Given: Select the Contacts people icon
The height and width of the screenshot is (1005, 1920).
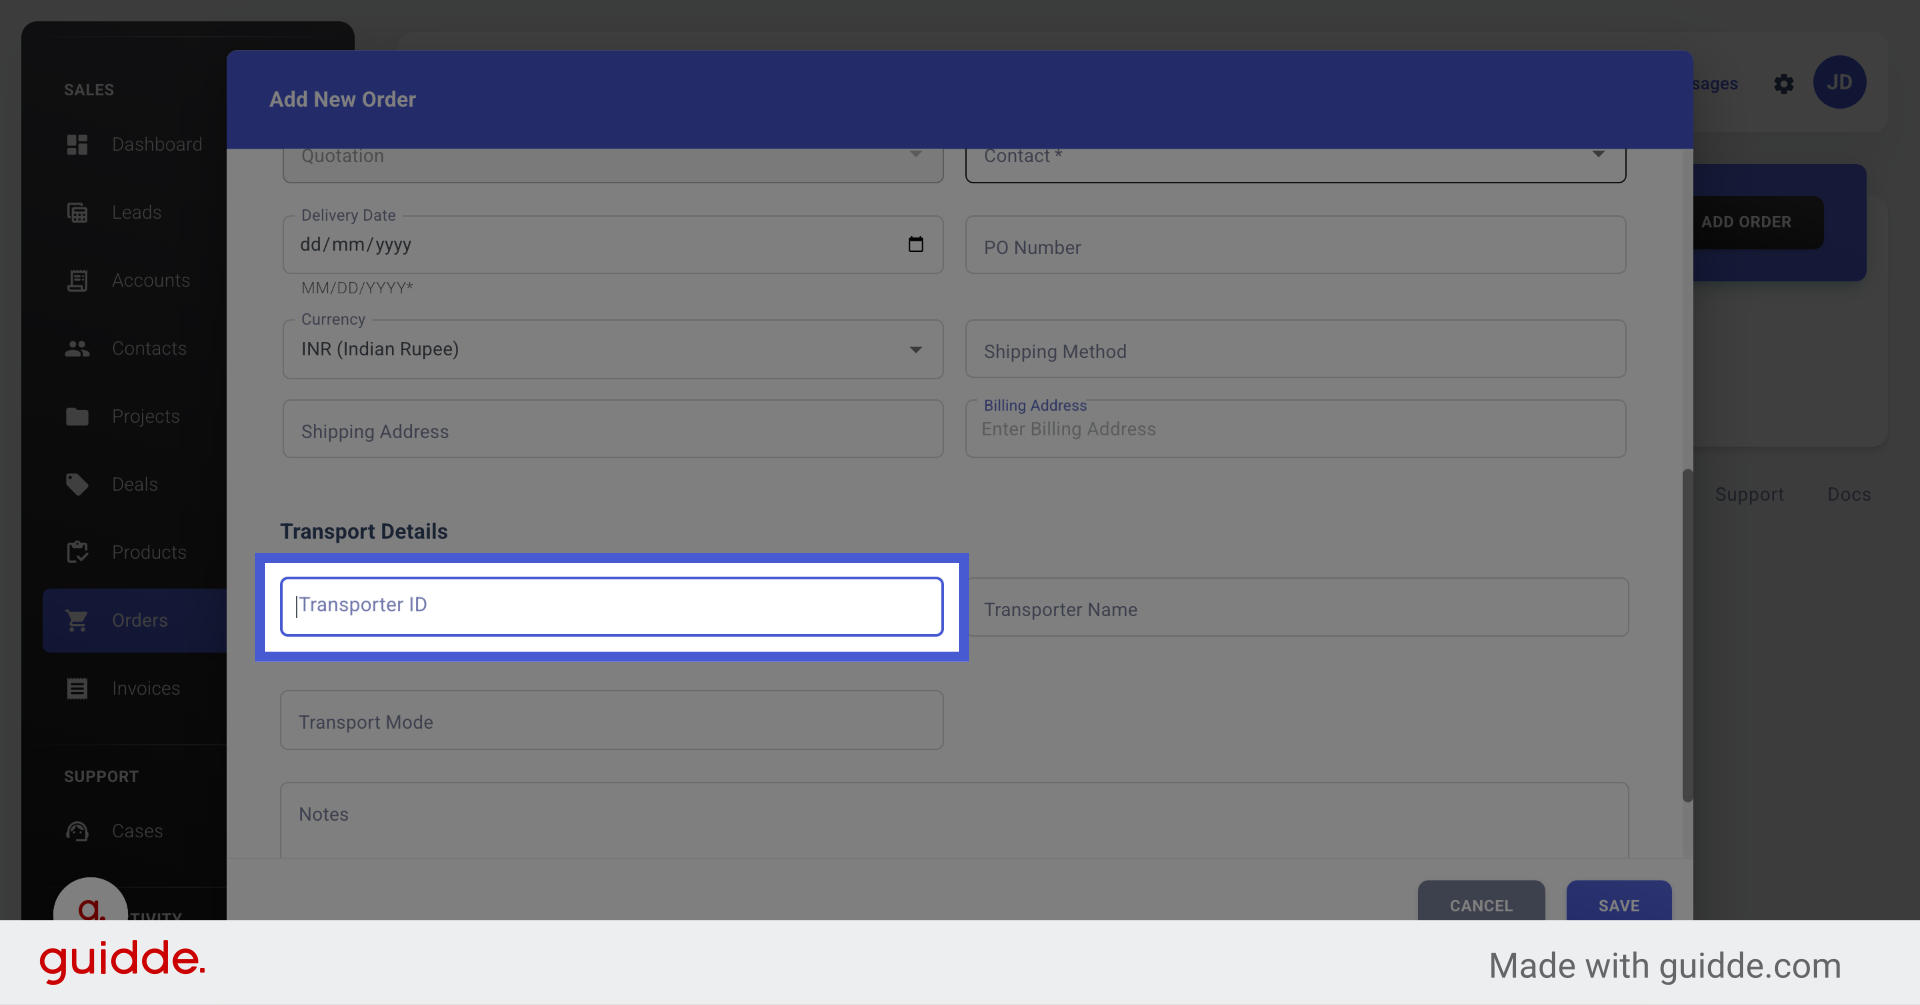Looking at the screenshot, I should [77, 348].
